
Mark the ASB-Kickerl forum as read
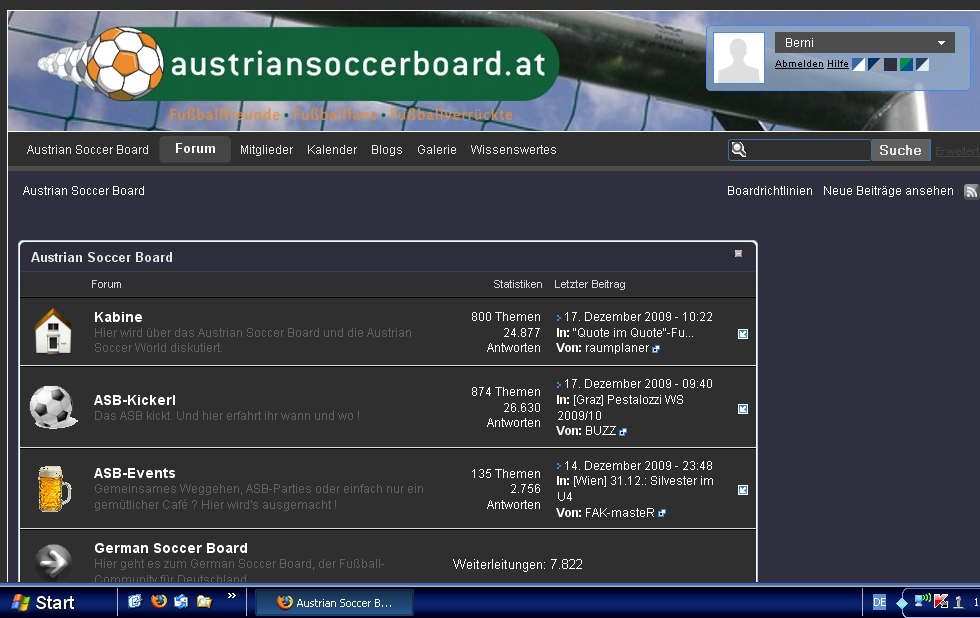coord(742,409)
